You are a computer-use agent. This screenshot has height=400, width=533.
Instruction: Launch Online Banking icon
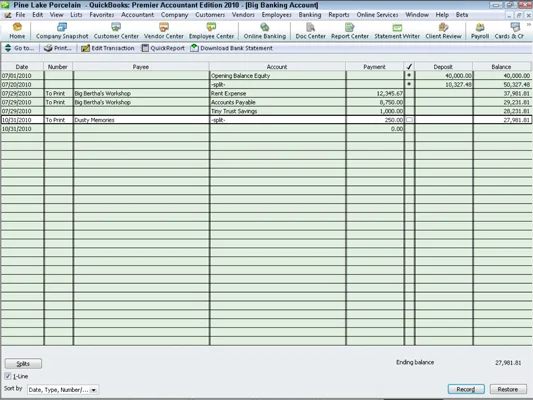264,31
